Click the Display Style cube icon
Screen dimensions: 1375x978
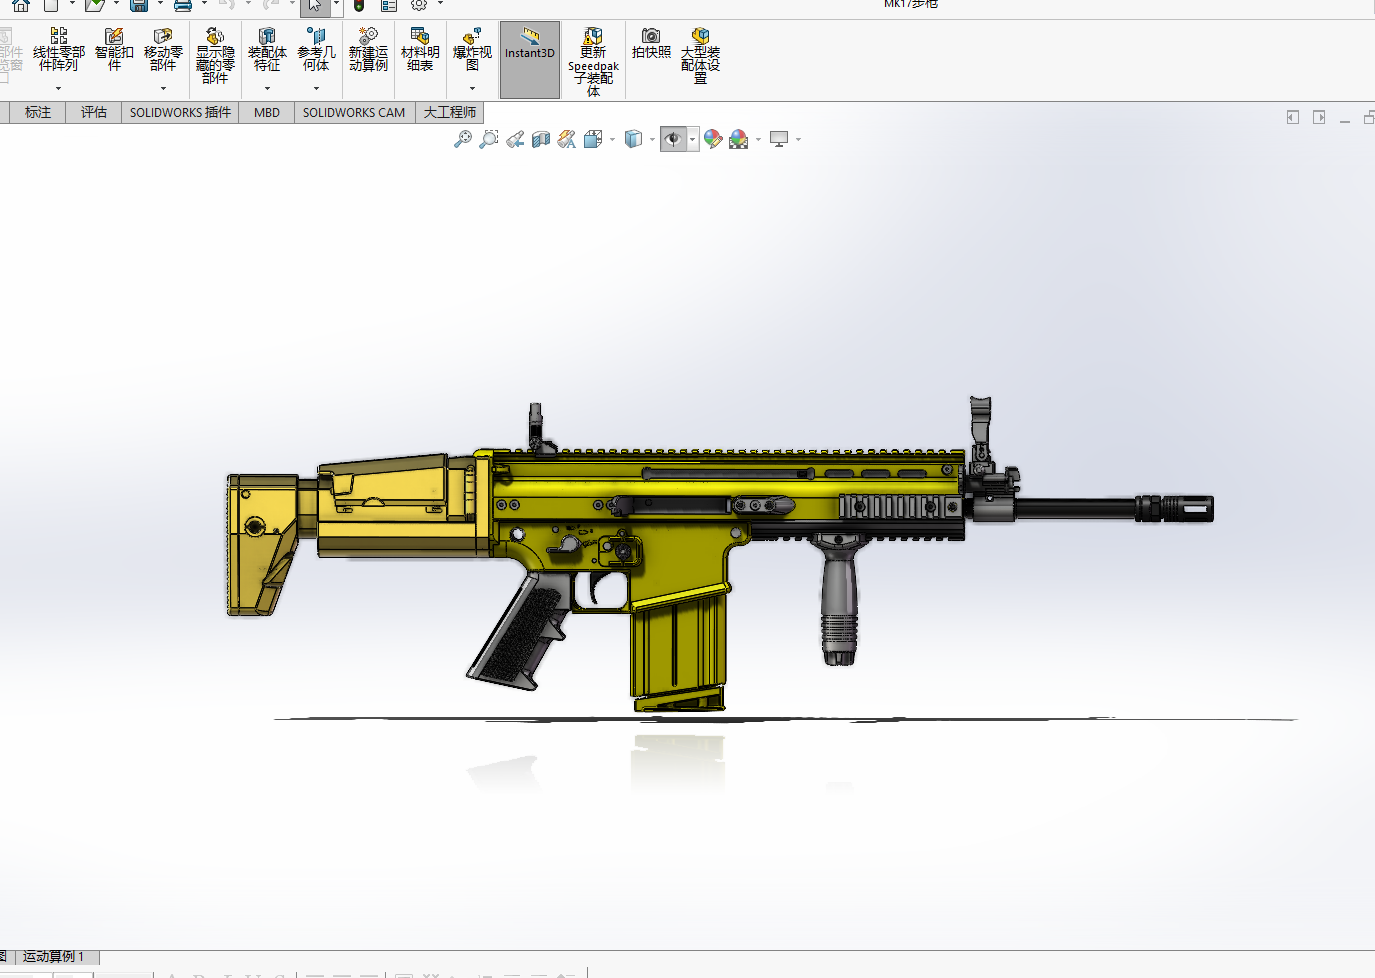633,139
